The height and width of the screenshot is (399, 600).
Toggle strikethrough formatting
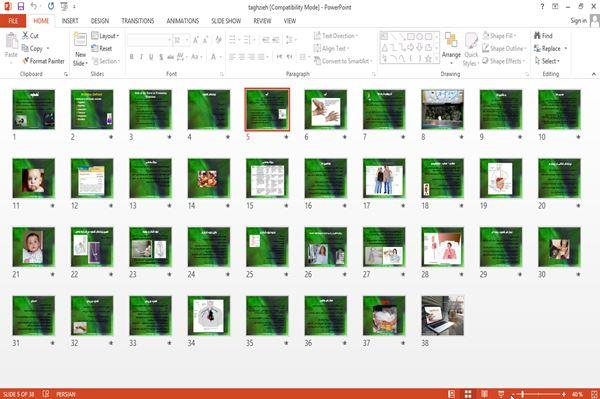(170, 57)
